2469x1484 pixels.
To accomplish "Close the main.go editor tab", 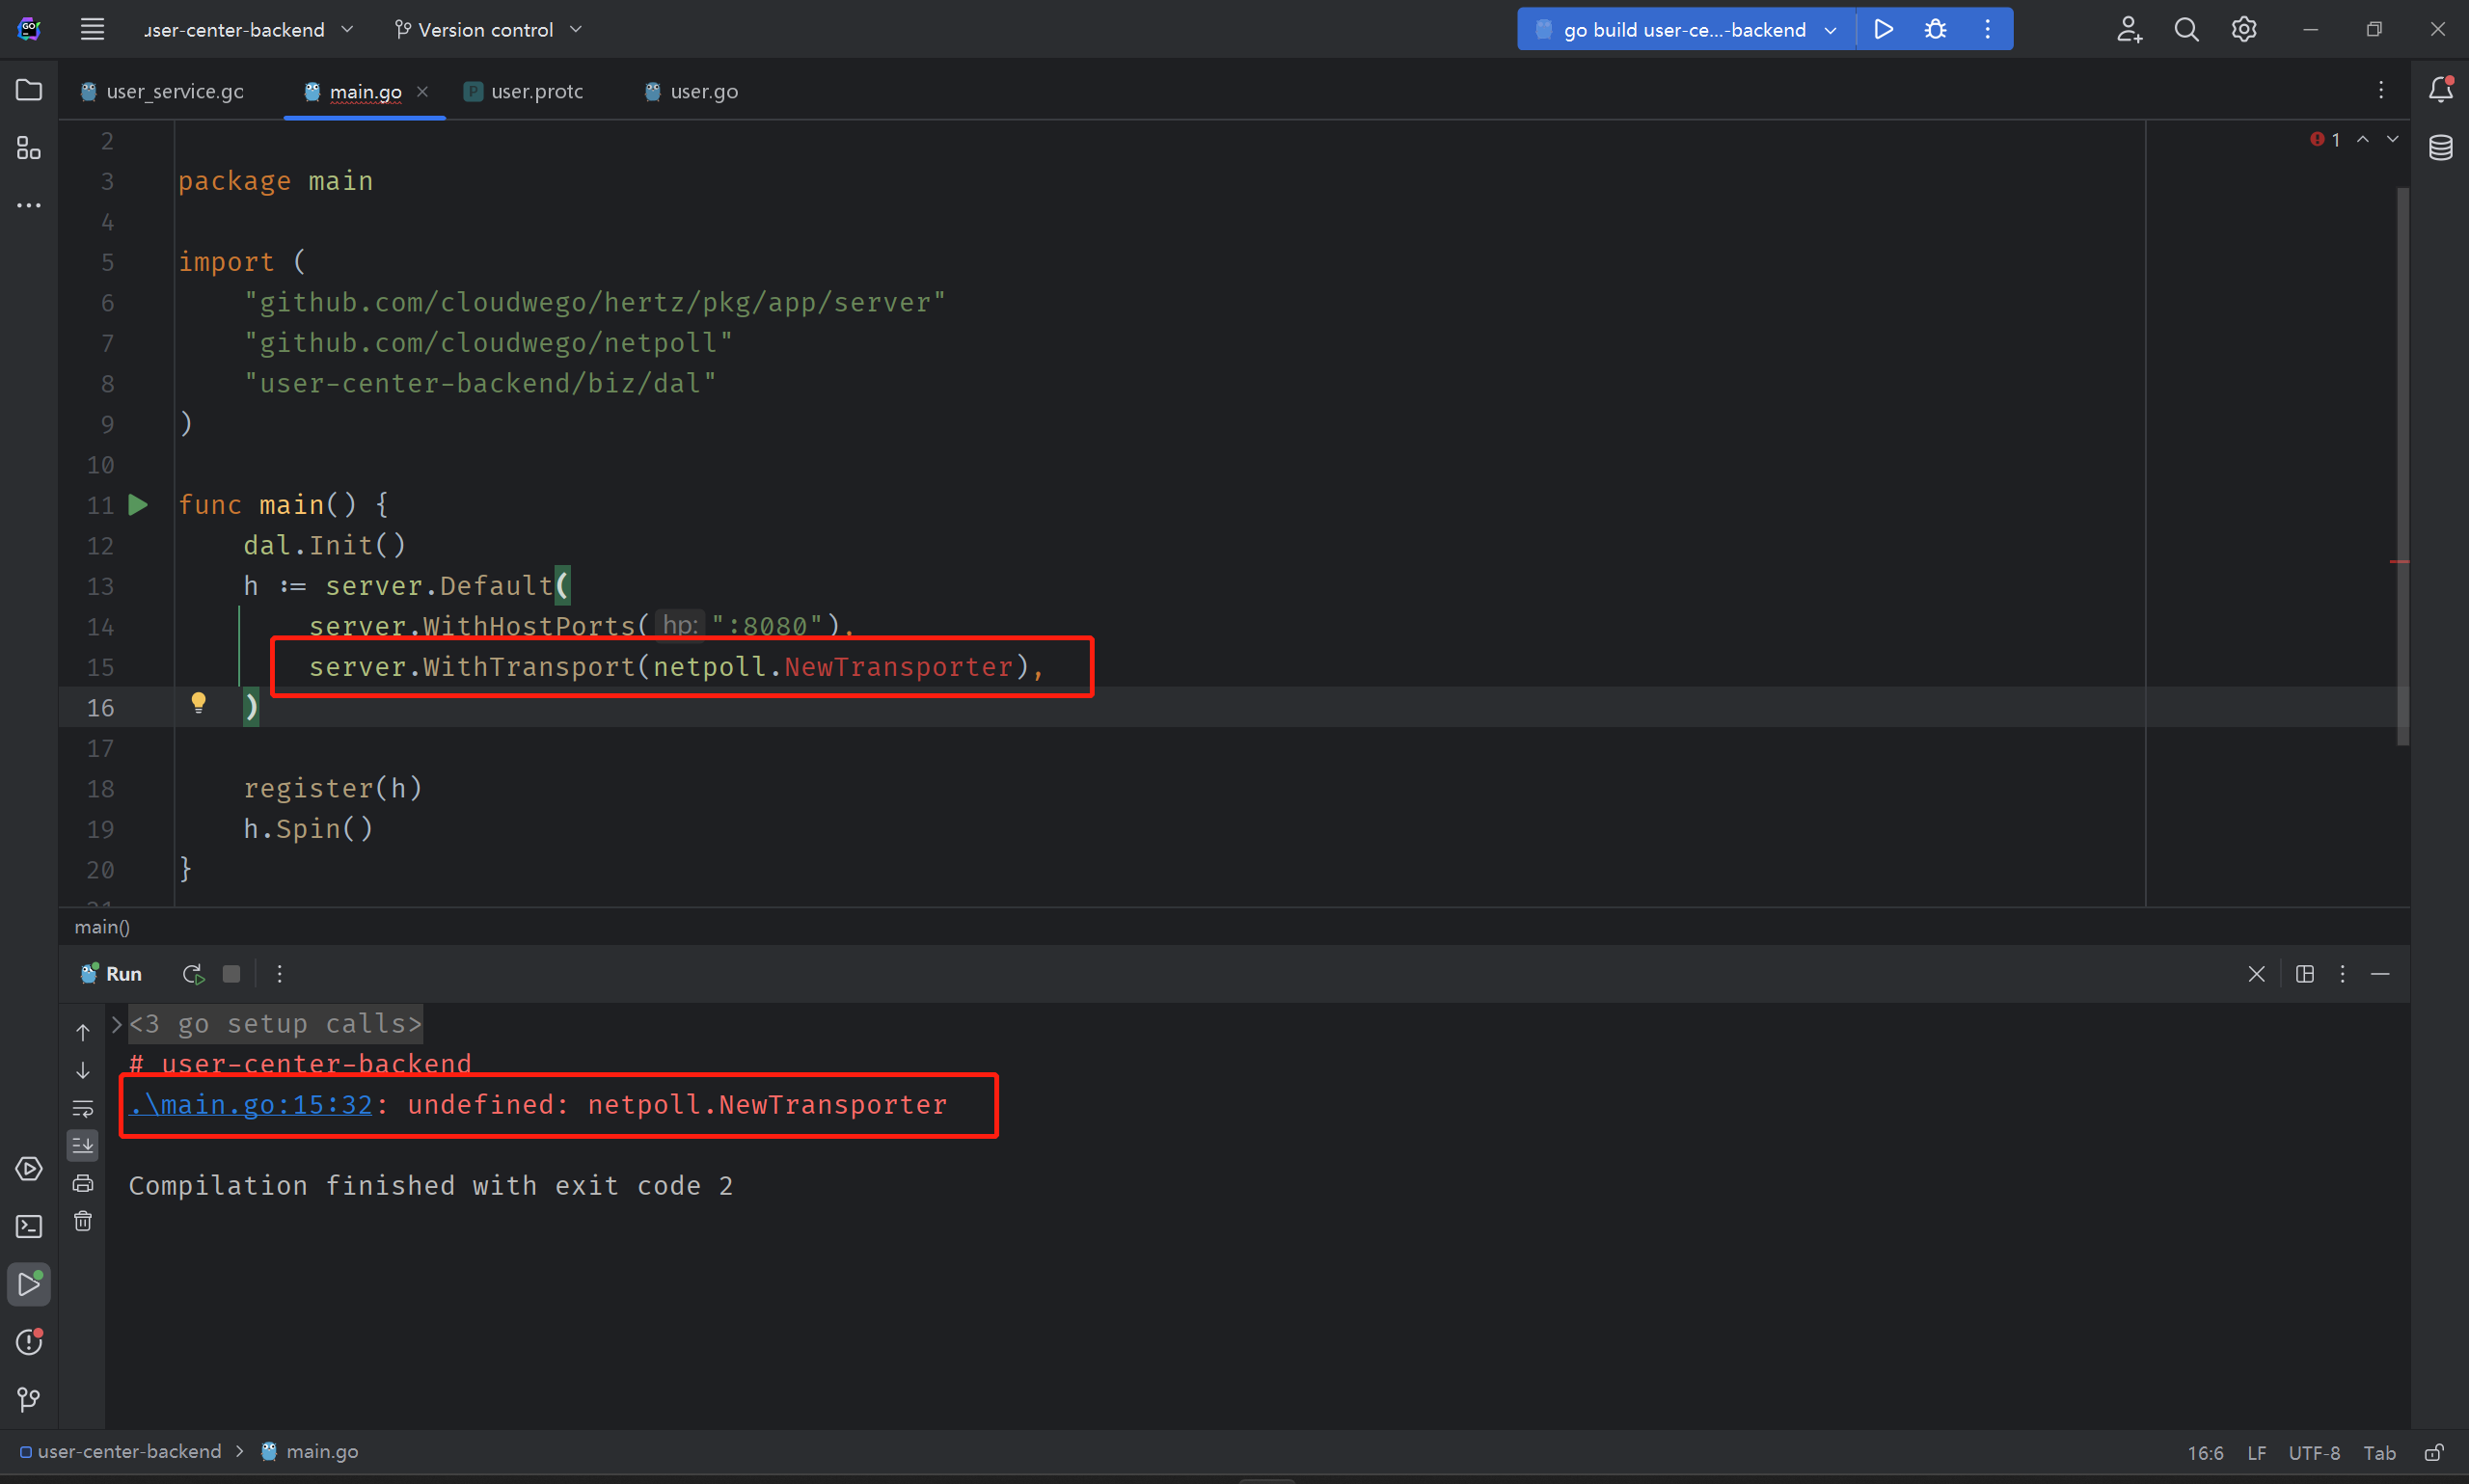I will click(x=422, y=91).
